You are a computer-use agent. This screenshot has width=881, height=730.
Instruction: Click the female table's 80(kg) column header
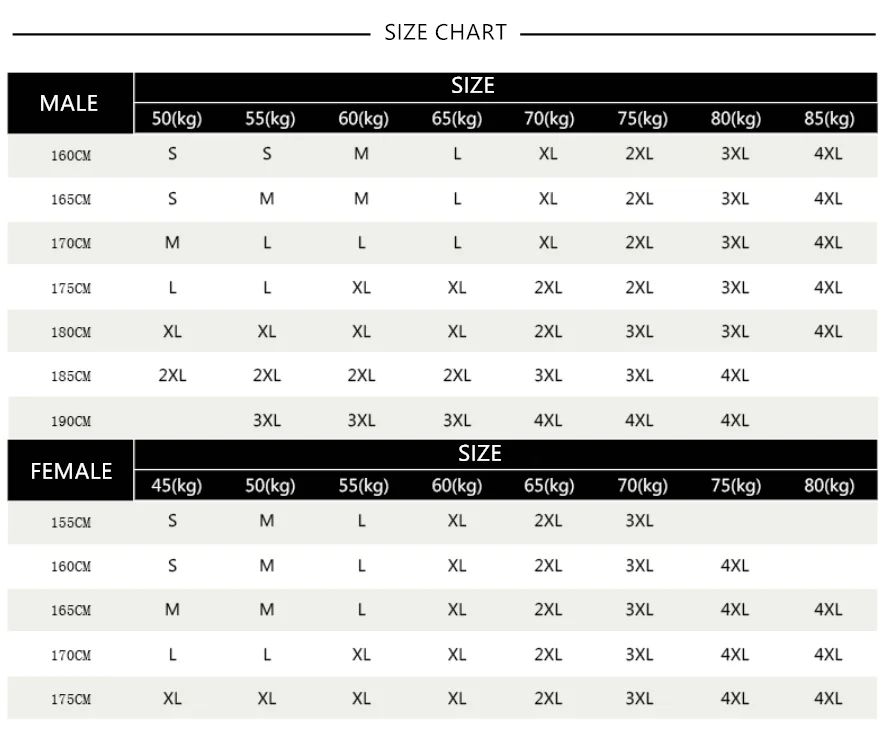[x=829, y=486]
